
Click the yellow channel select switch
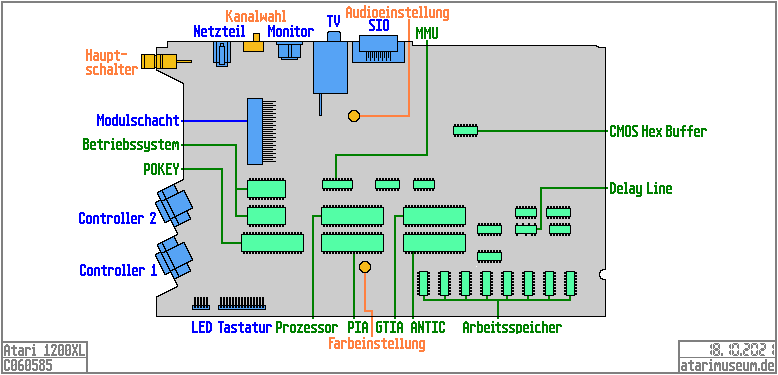(254, 44)
